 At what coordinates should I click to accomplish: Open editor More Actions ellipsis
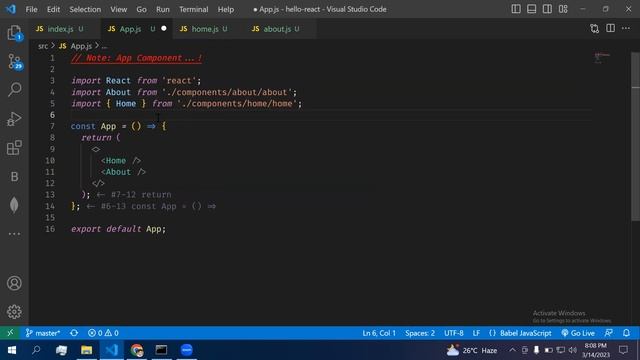[x=626, y=28]
